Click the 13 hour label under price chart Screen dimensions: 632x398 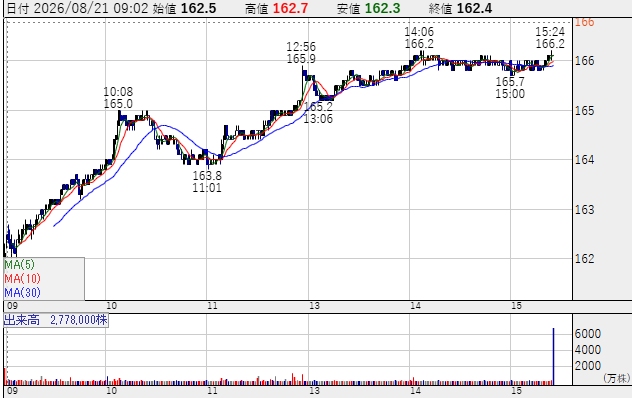[x=314, y=306]
